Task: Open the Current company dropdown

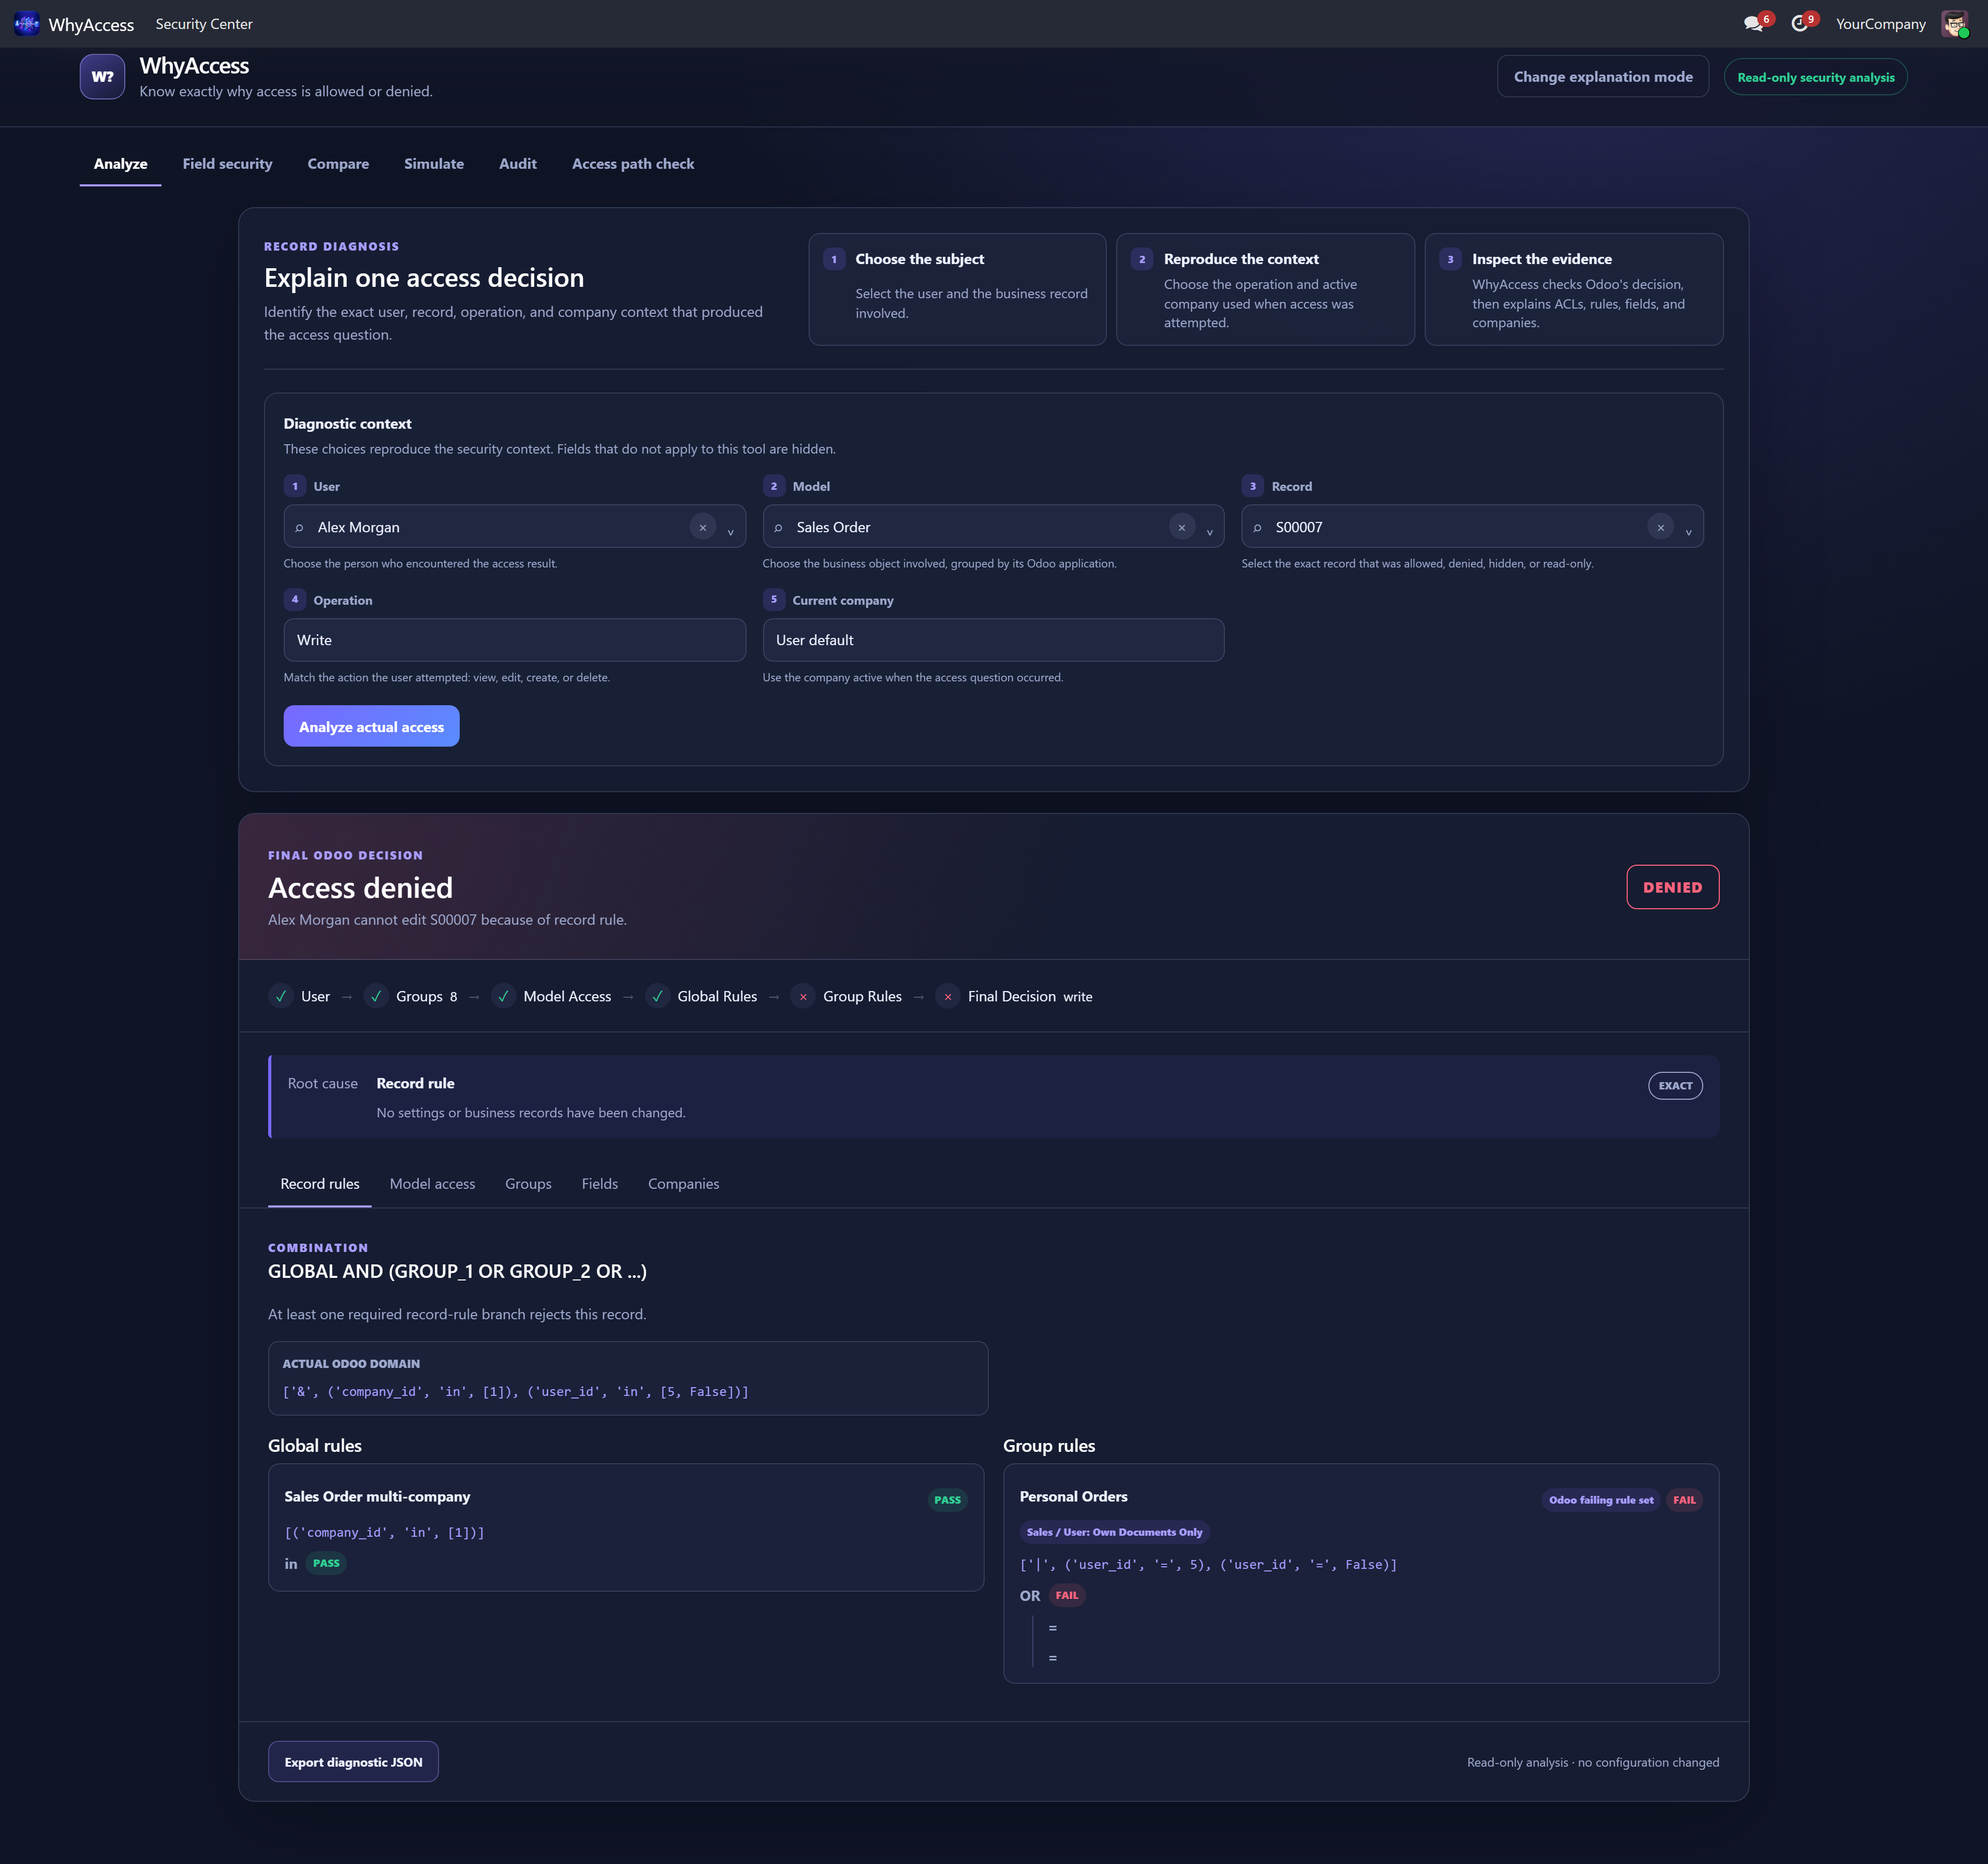Action: click(x=993, y=640)
